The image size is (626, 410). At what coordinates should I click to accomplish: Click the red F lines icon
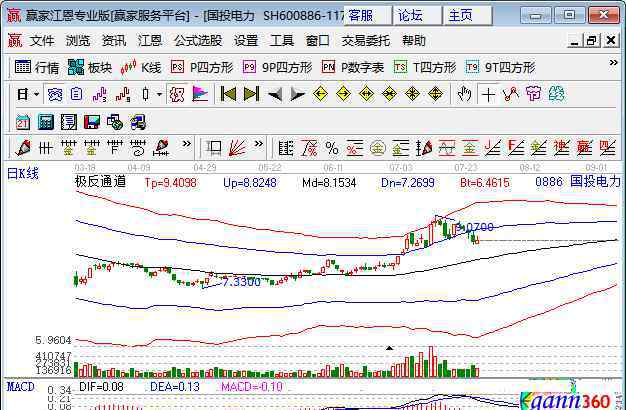(515, 149)
